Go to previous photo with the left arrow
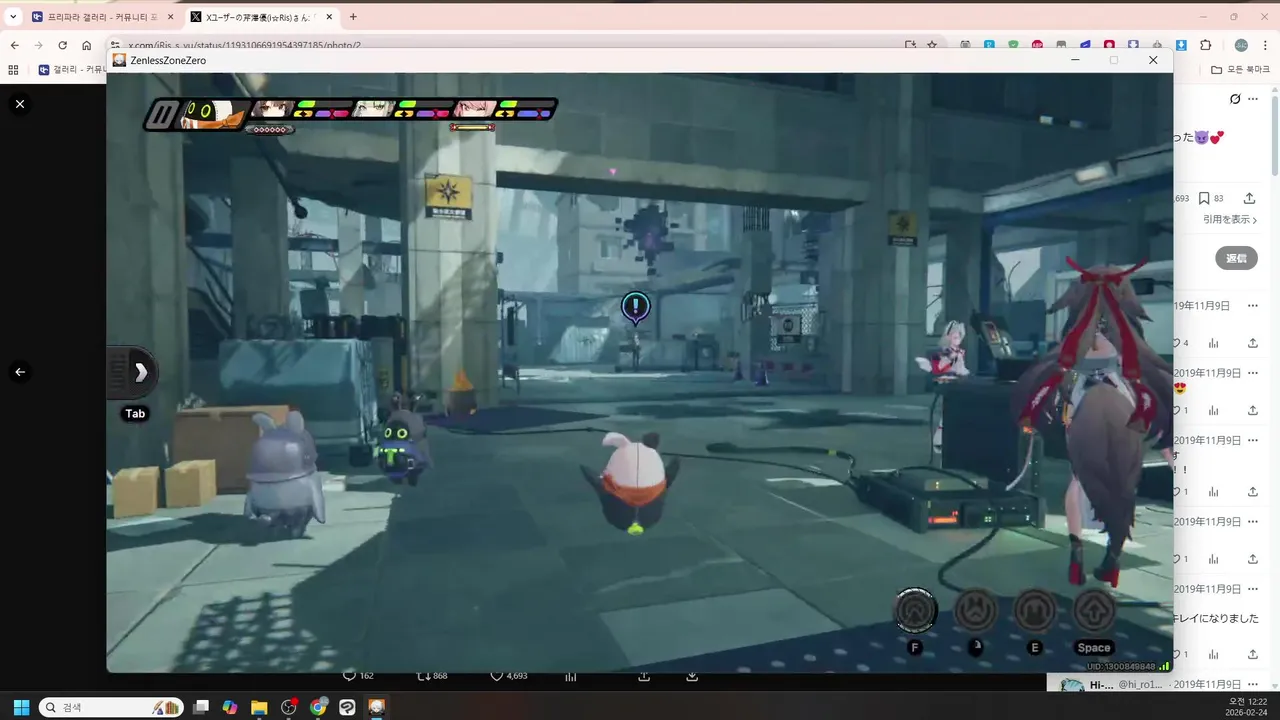1280x720 pixels. (20, 372)
